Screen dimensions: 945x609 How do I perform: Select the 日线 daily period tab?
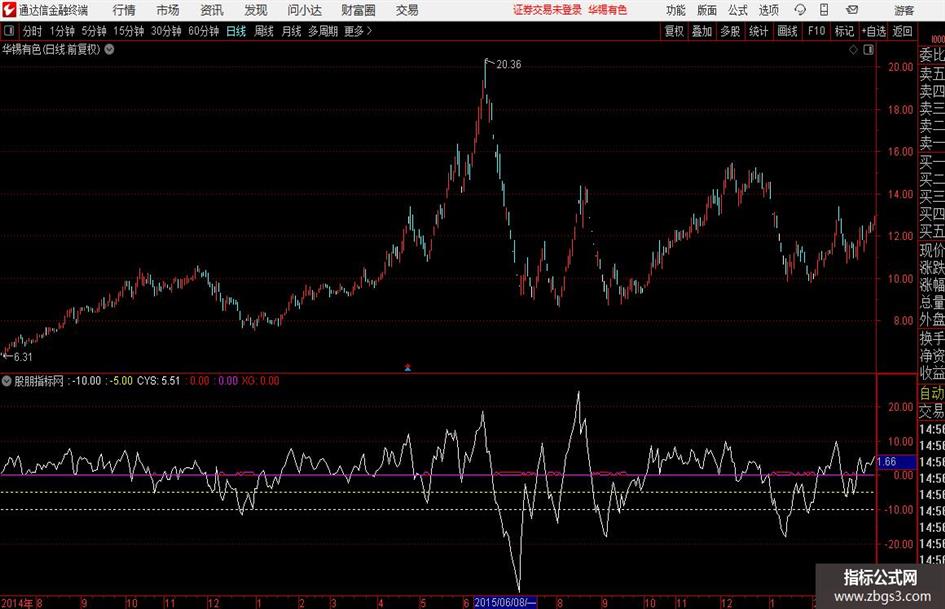pyautogui.click(x=236, y=31)
